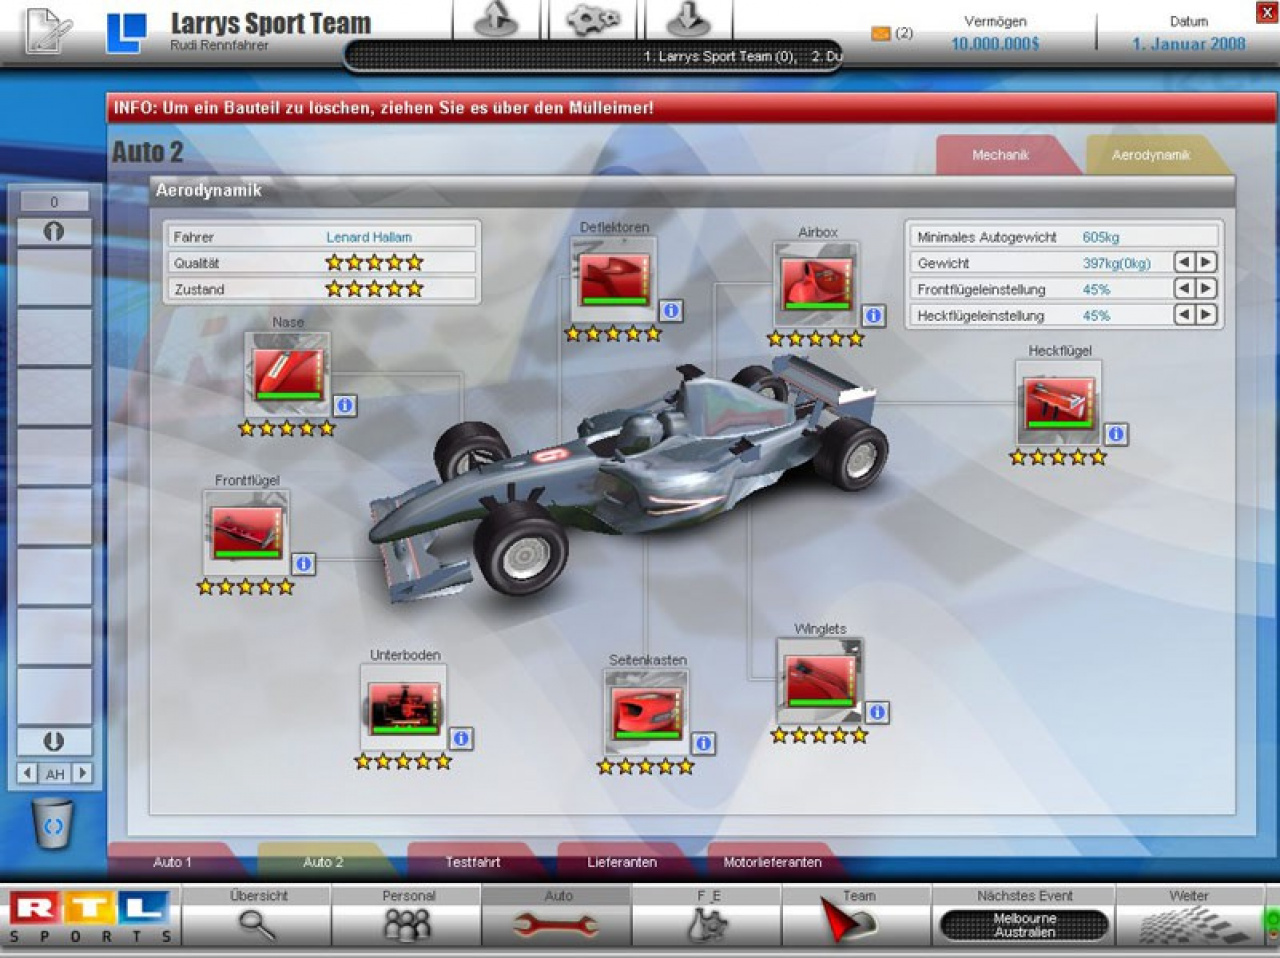
Task: Open info for the Winglets part
Action: [x=877, y=712]
